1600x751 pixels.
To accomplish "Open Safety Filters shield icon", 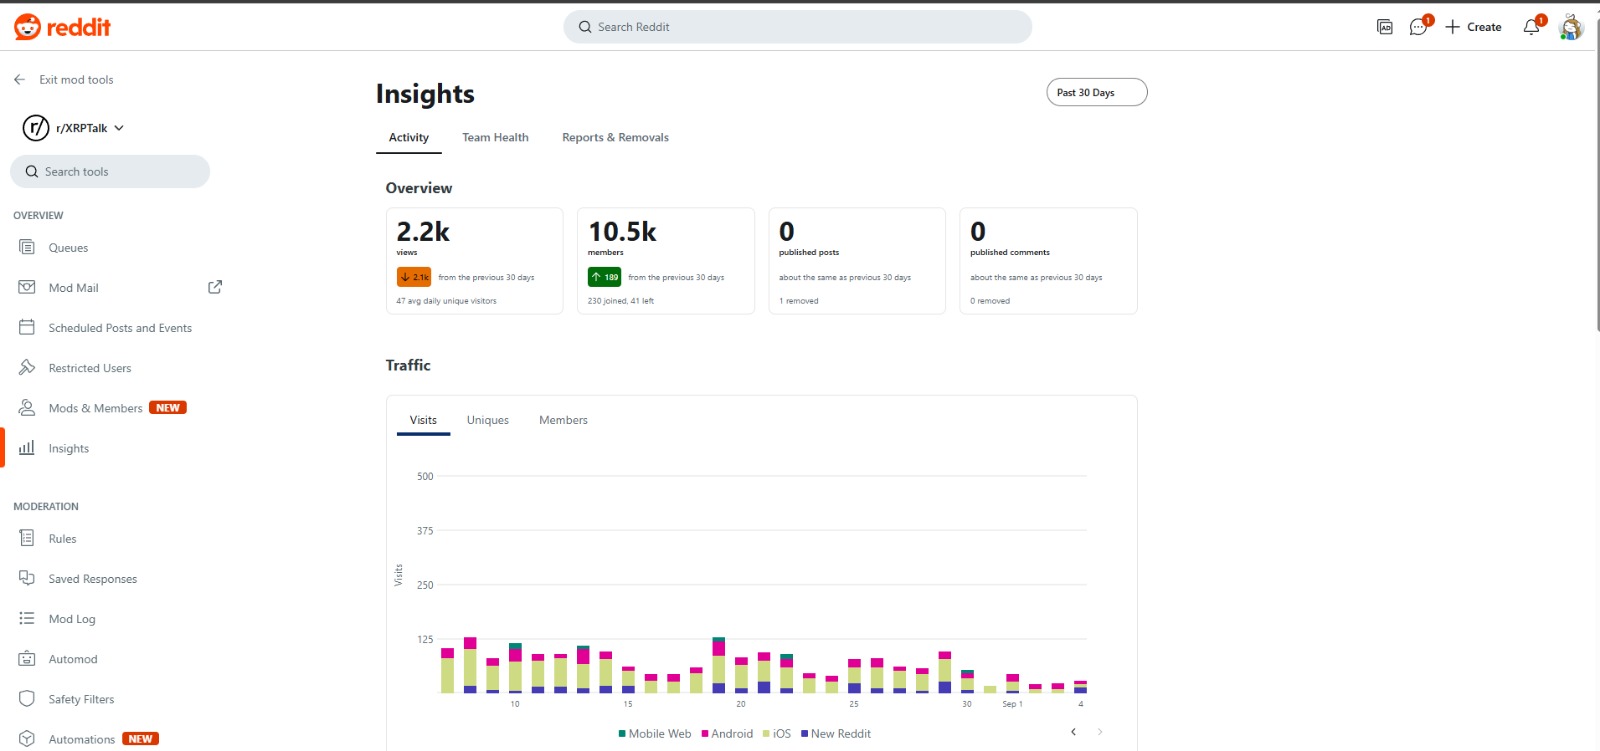I will 27,698.
